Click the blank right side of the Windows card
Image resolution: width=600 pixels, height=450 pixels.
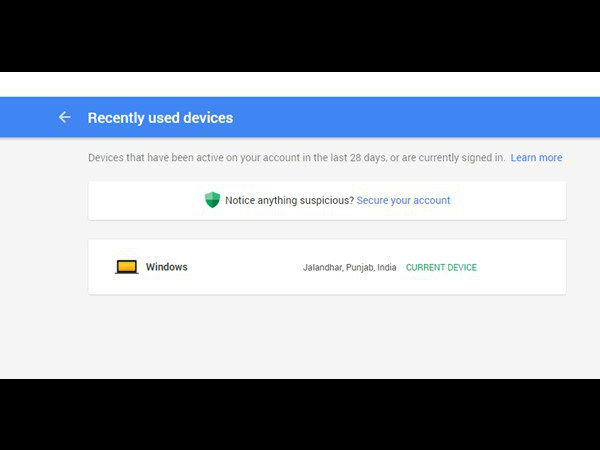point(522,267)
